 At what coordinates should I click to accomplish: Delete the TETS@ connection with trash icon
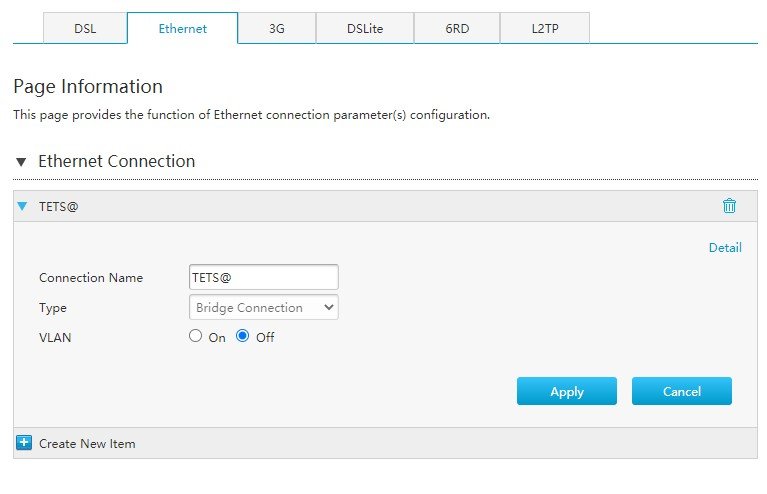click(729, 206)
